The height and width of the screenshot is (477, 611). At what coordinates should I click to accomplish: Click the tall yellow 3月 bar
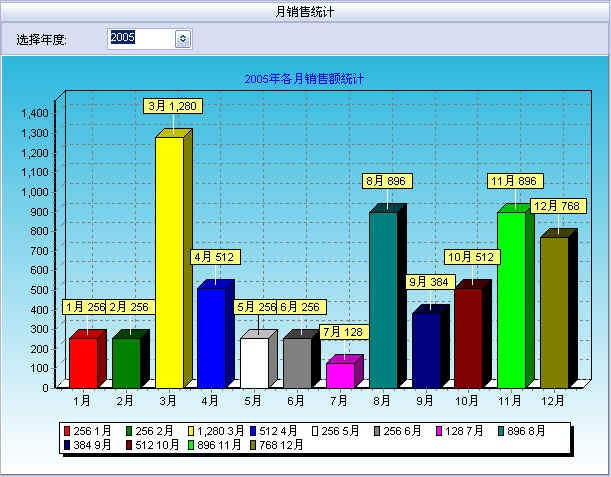168,262
